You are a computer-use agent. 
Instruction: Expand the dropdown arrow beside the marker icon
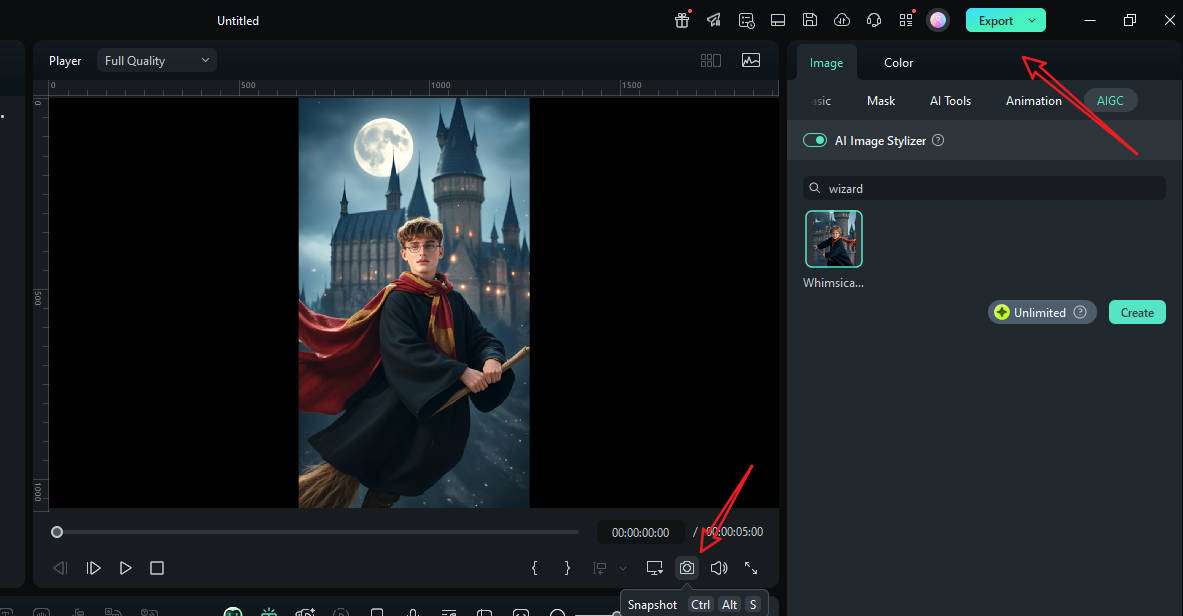point(622,568)
